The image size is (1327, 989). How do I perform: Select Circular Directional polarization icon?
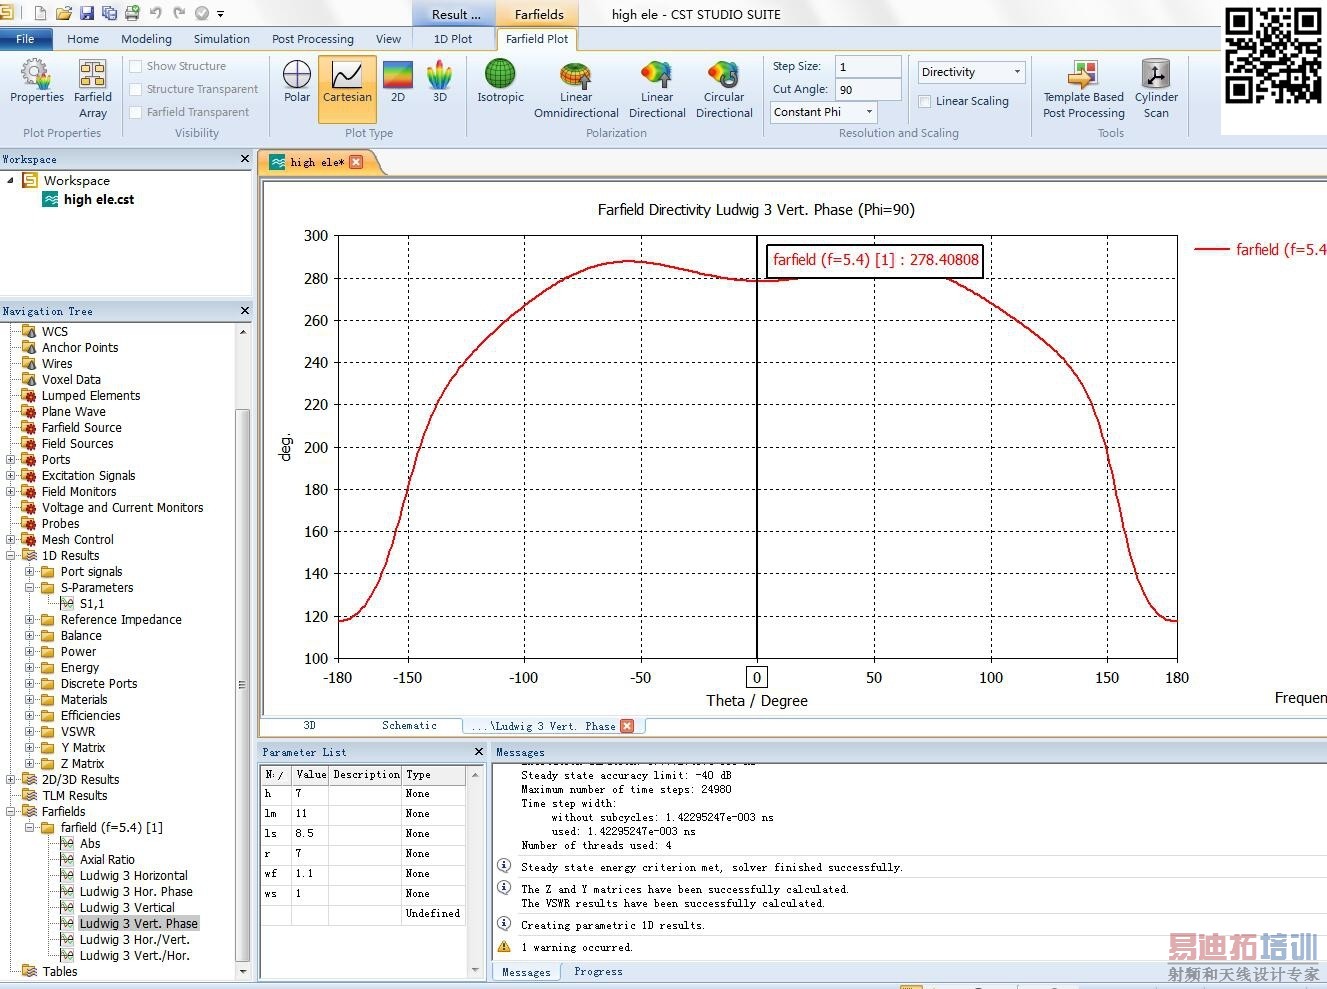pos(724,88)
